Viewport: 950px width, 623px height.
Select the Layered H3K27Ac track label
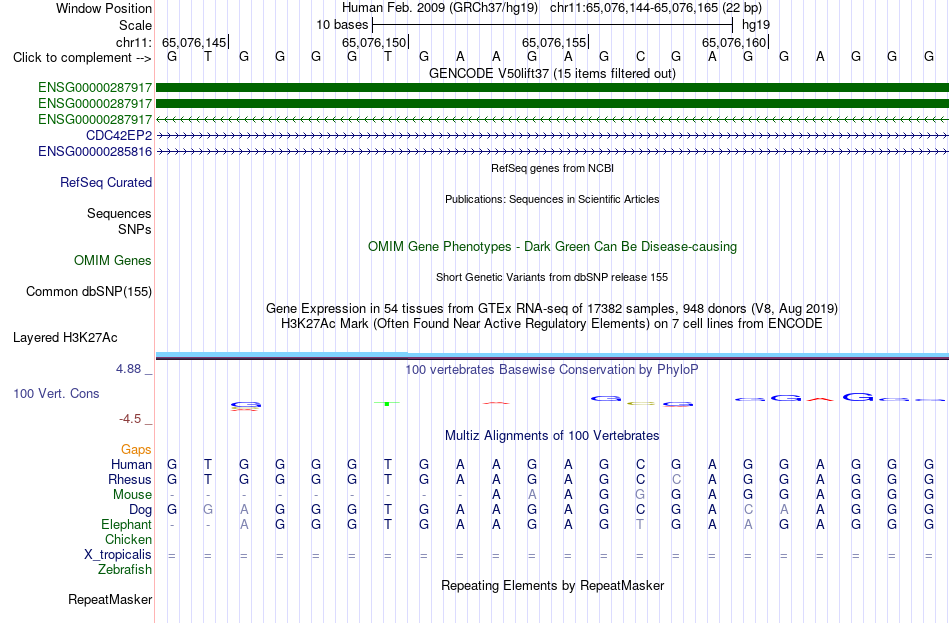pos(65,338)
